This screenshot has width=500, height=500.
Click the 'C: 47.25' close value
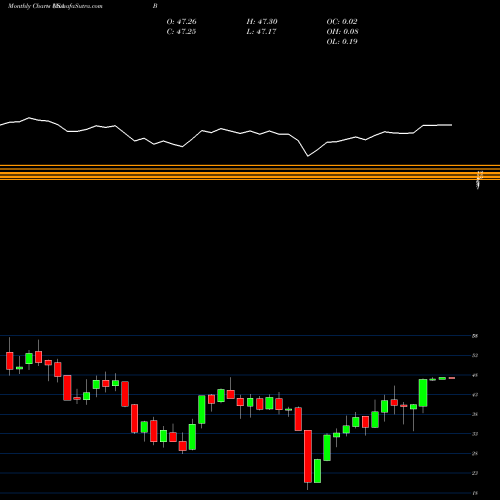pos(181,32)
